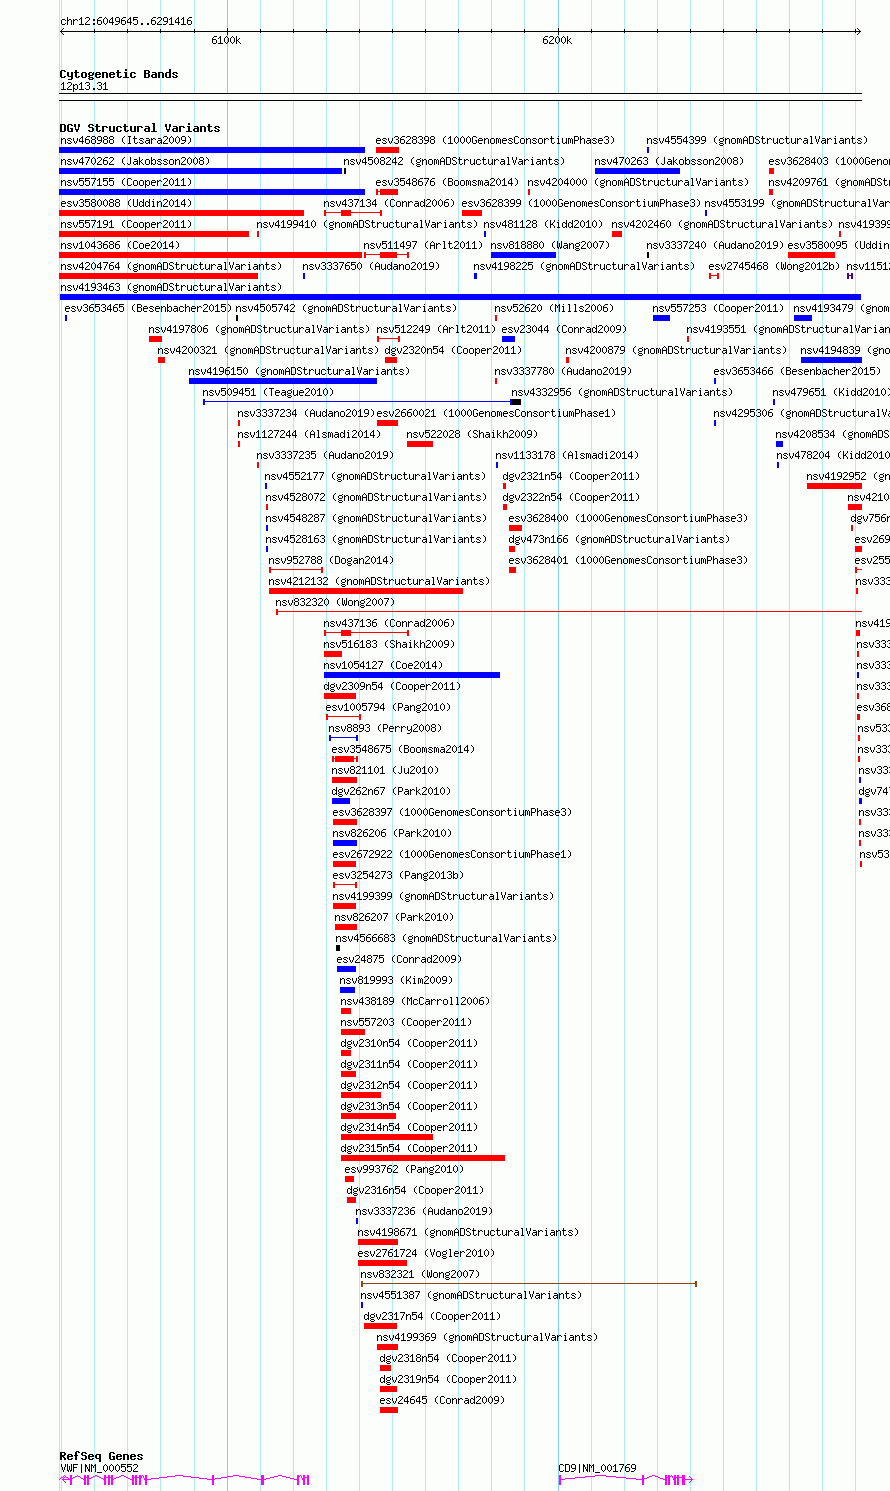Click the nsv819993 (Kim2009) label
890x1491 pixels.
pyautogui.click(x=396, y=980)
